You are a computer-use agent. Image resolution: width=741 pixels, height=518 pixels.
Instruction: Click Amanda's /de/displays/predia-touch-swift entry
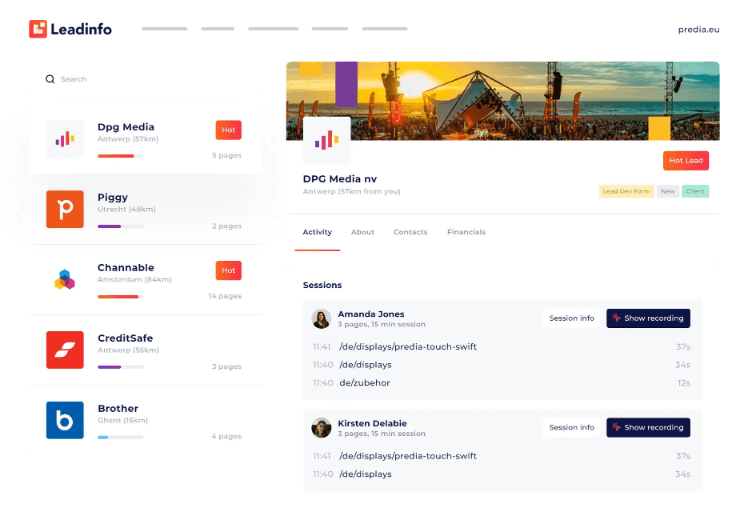pyautogui.click(x=408, y=347)
